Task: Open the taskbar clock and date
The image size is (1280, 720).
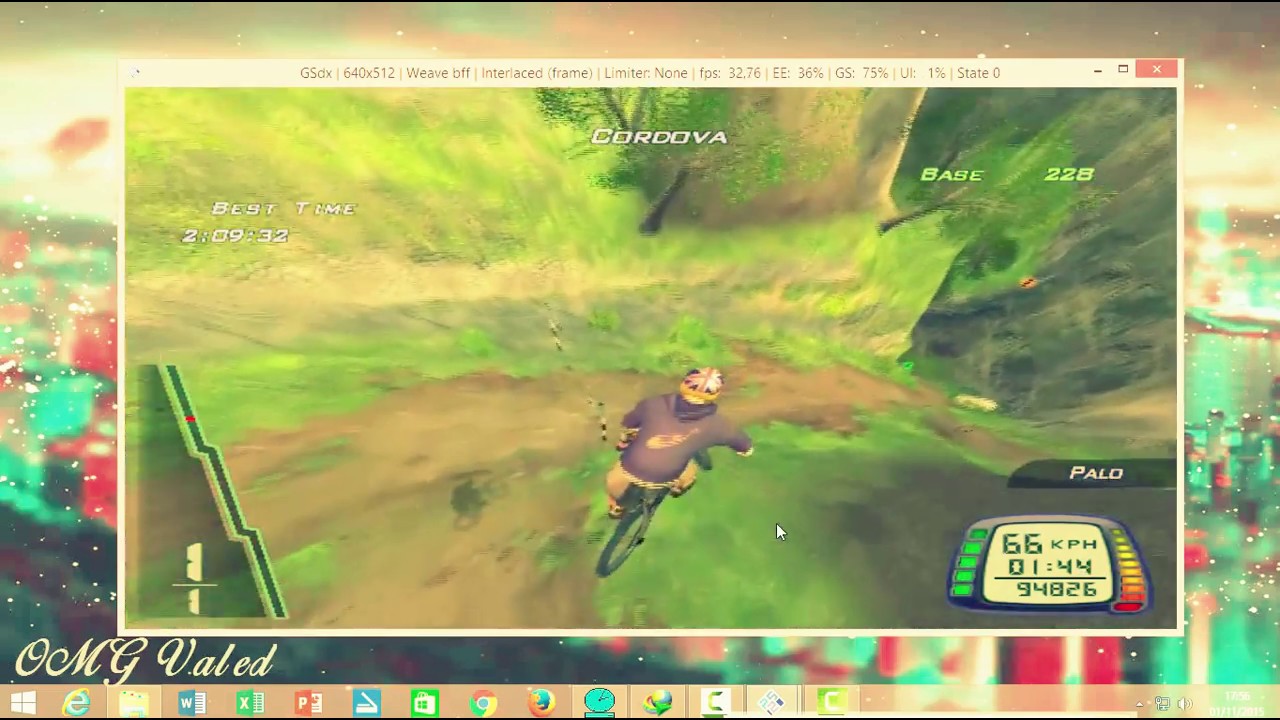Action: coord(1236,703)
